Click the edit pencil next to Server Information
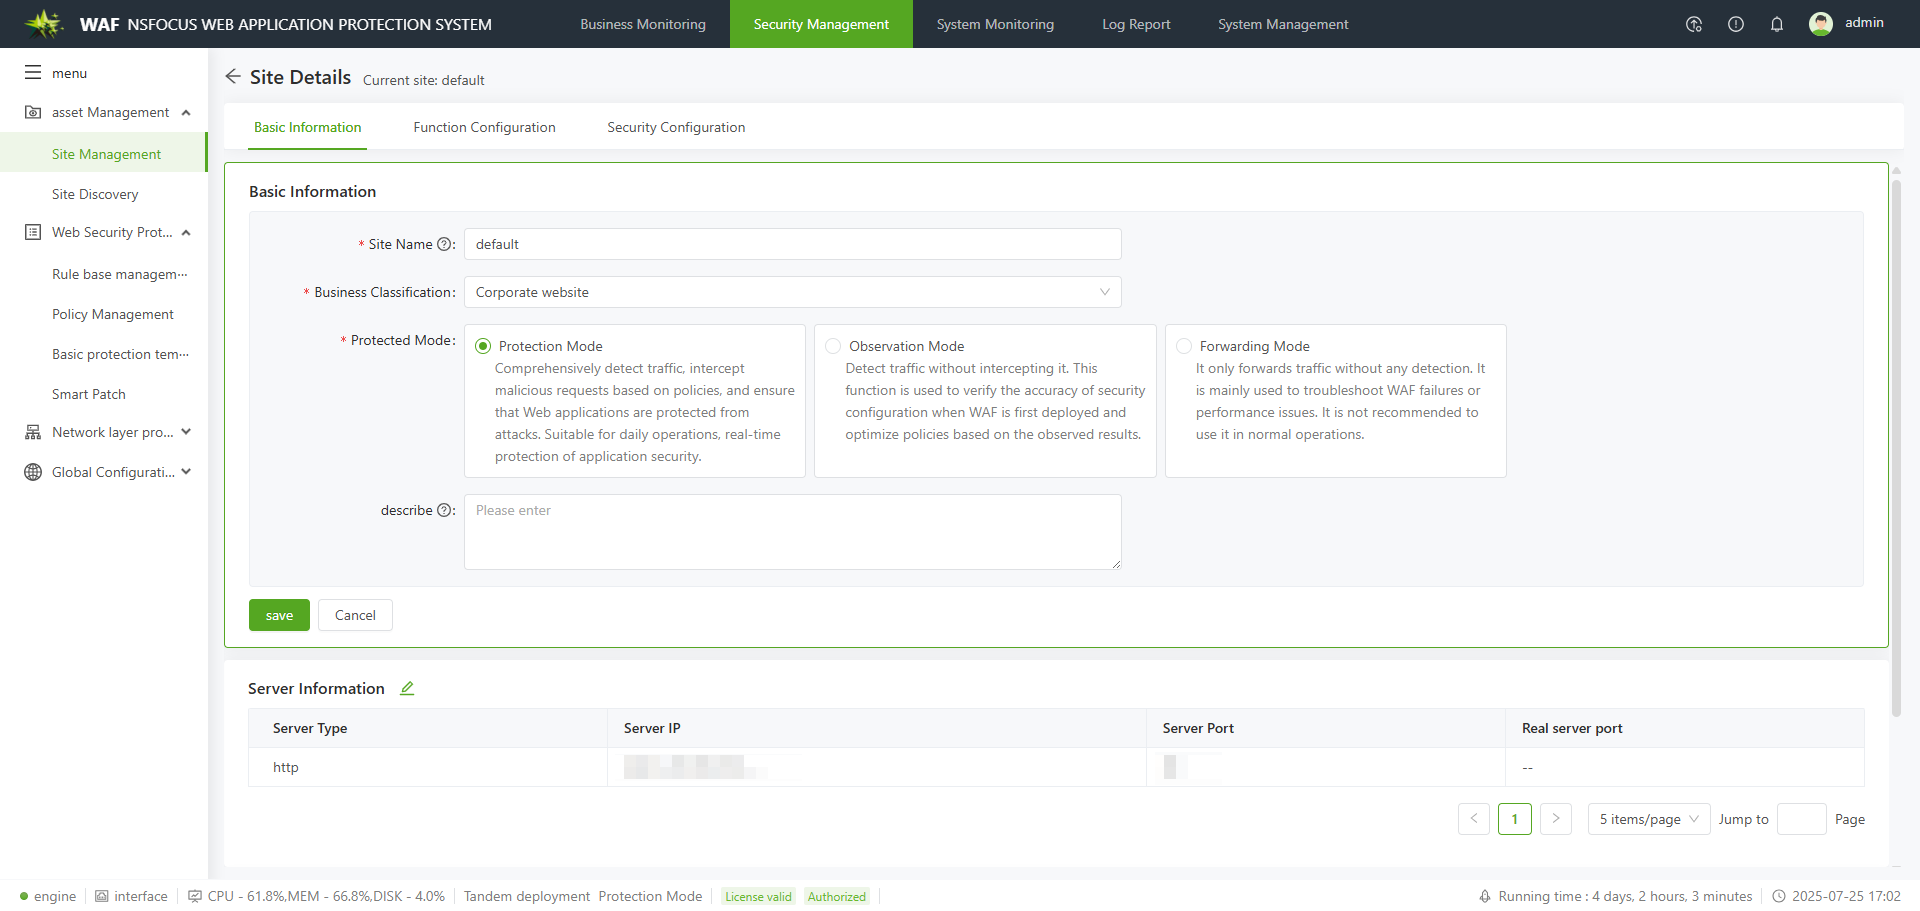 point(407,688)
